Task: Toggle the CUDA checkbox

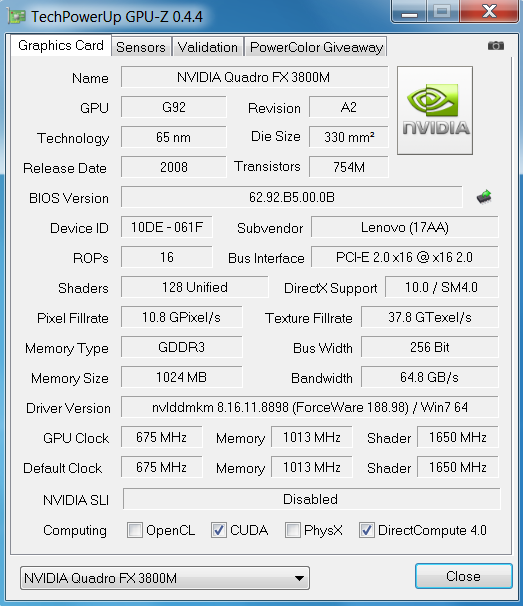Action: coord(219,530)
